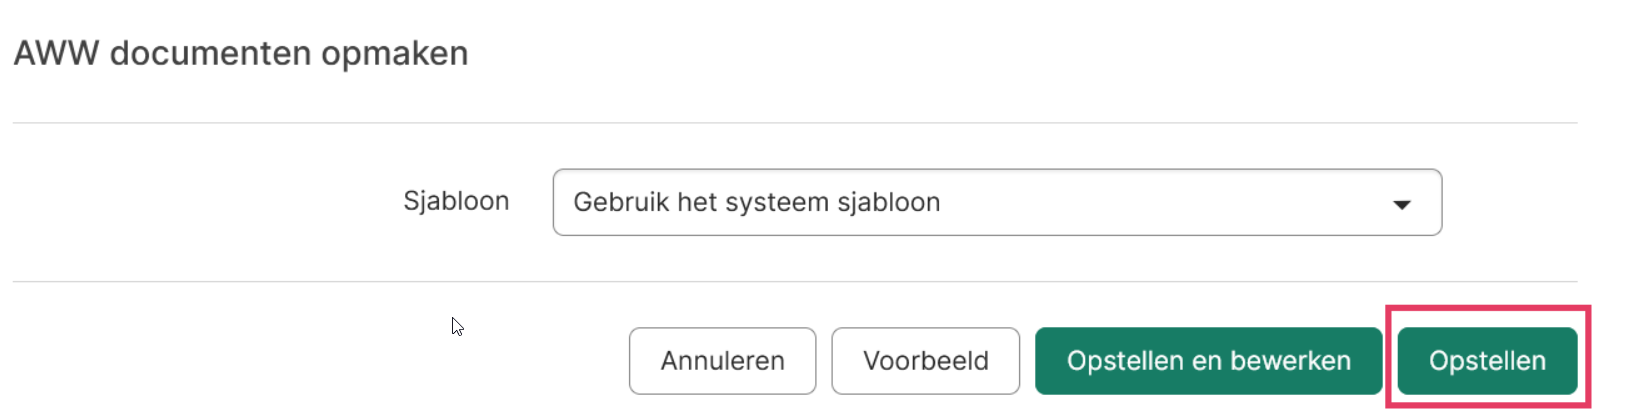Dismiss dialog via Annuleren
This screenshot has width=1634, height=410.
pos(722,361)
